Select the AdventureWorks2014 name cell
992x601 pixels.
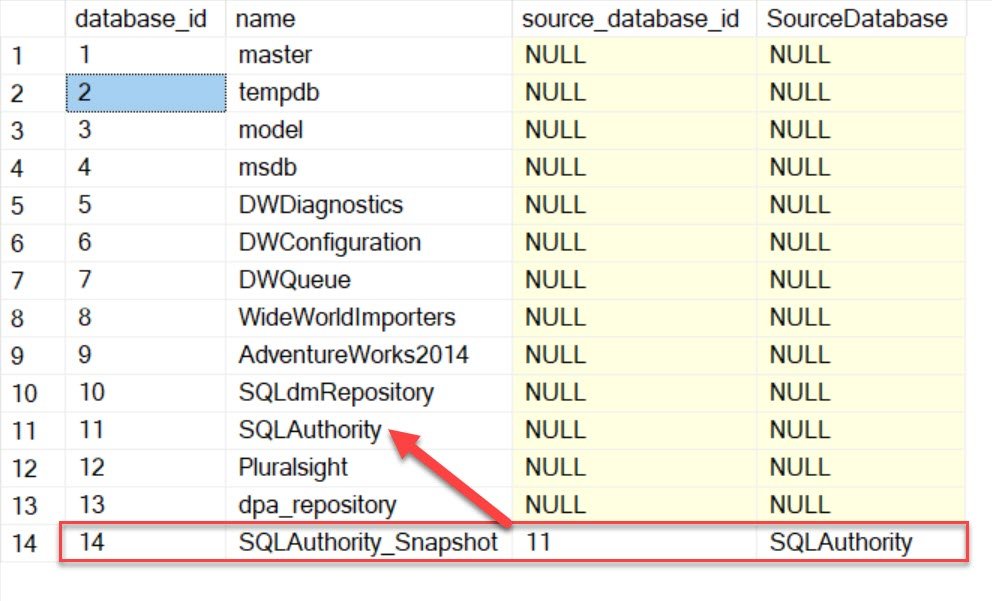[369, 355]
